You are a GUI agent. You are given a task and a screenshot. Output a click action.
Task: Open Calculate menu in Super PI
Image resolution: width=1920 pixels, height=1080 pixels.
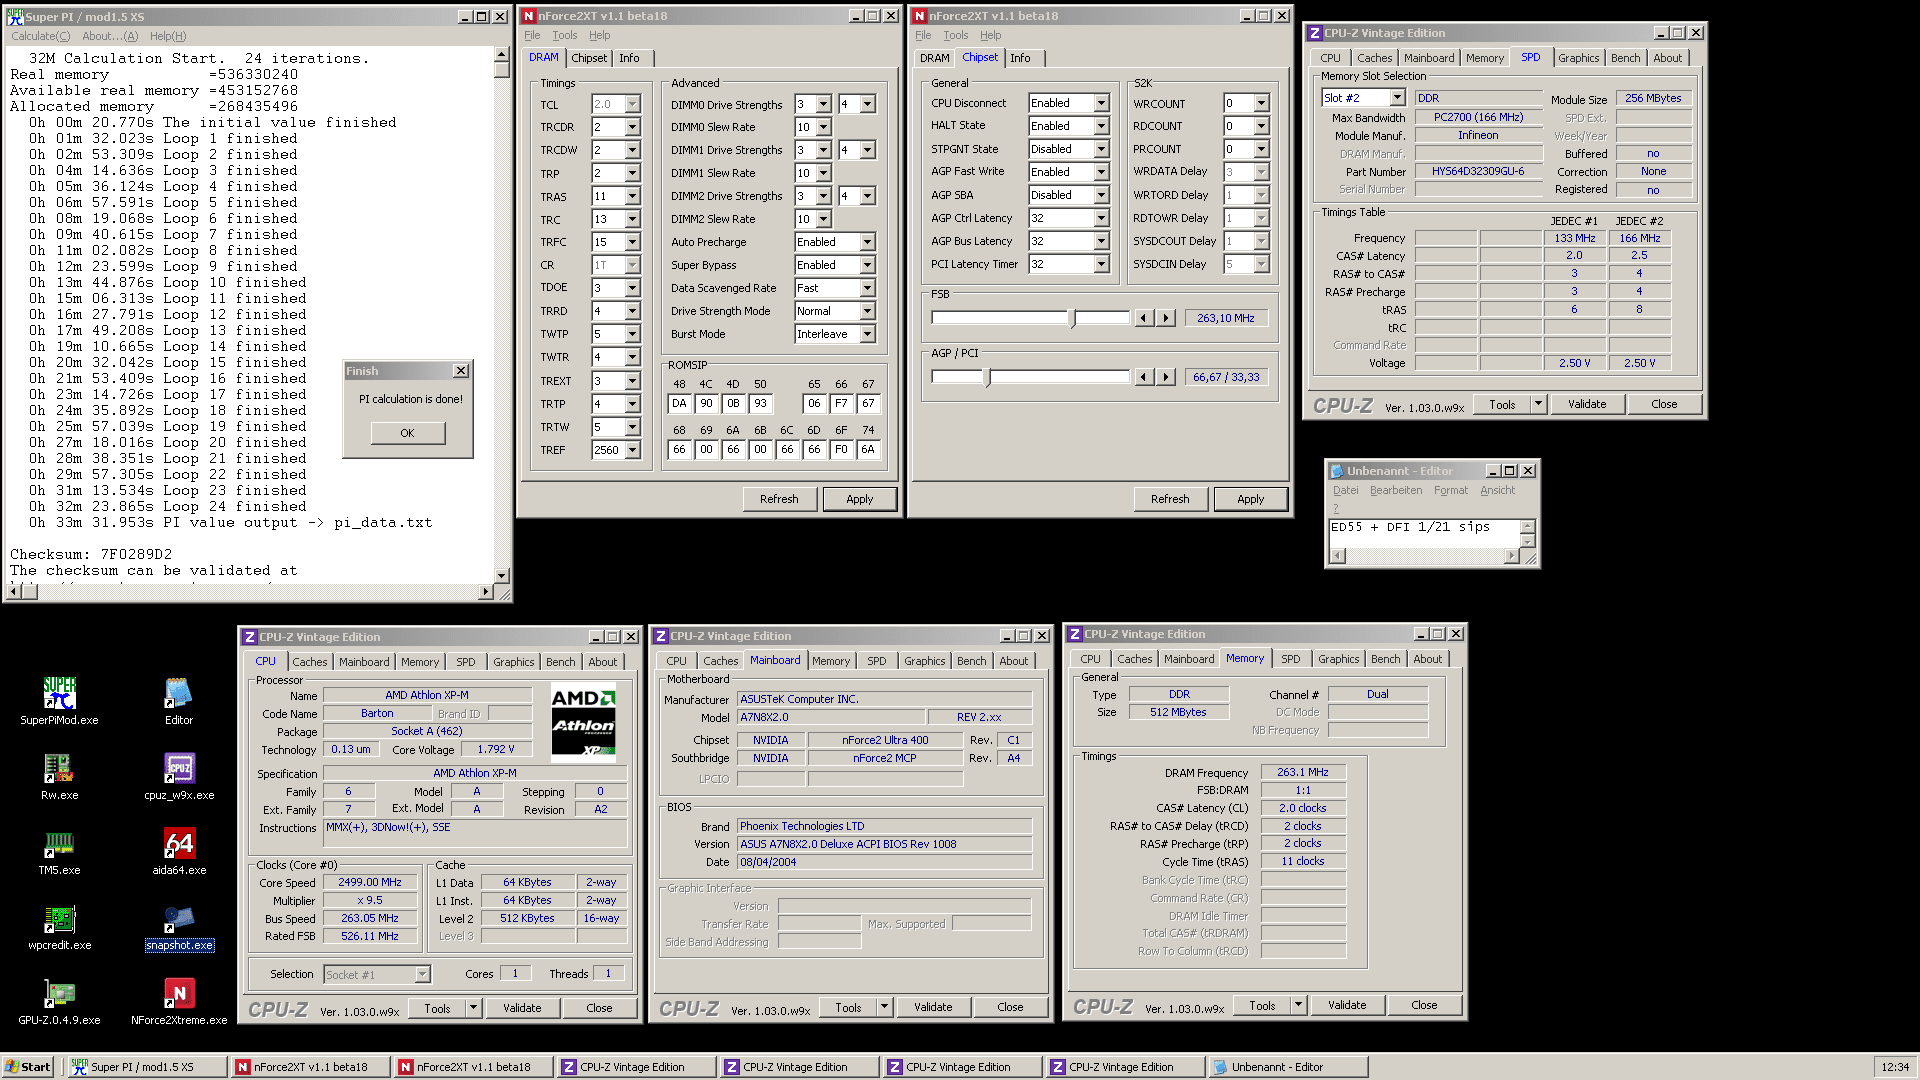(x=40, y=36)
